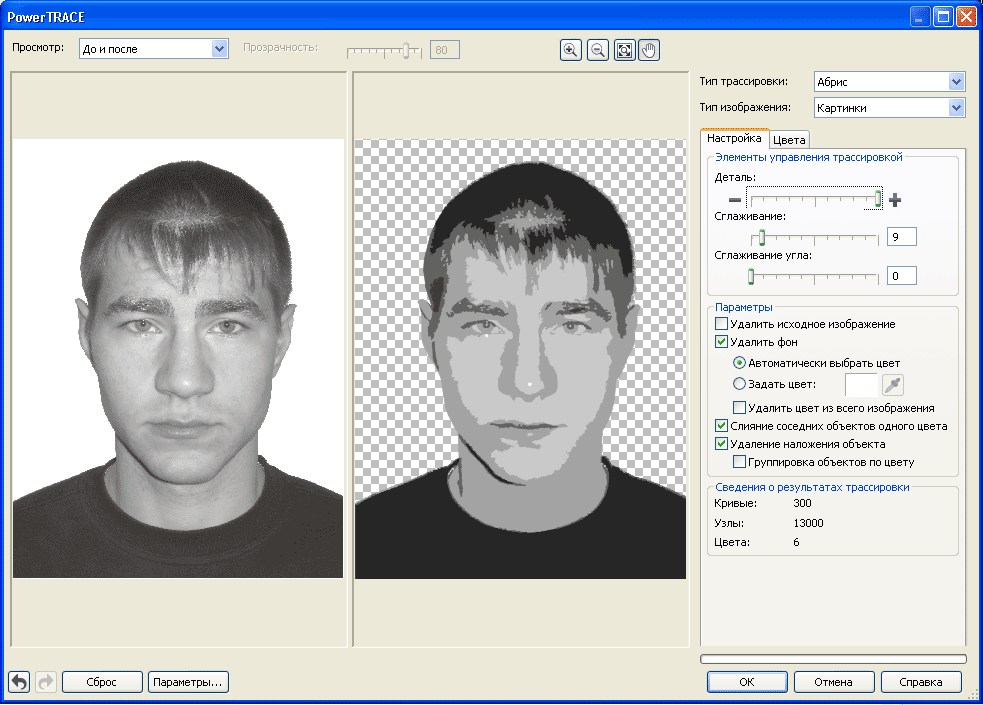The image size is (983, 705).
Task: Click the Сглаживание value field showing 9
Action: [x=902, y=237]
